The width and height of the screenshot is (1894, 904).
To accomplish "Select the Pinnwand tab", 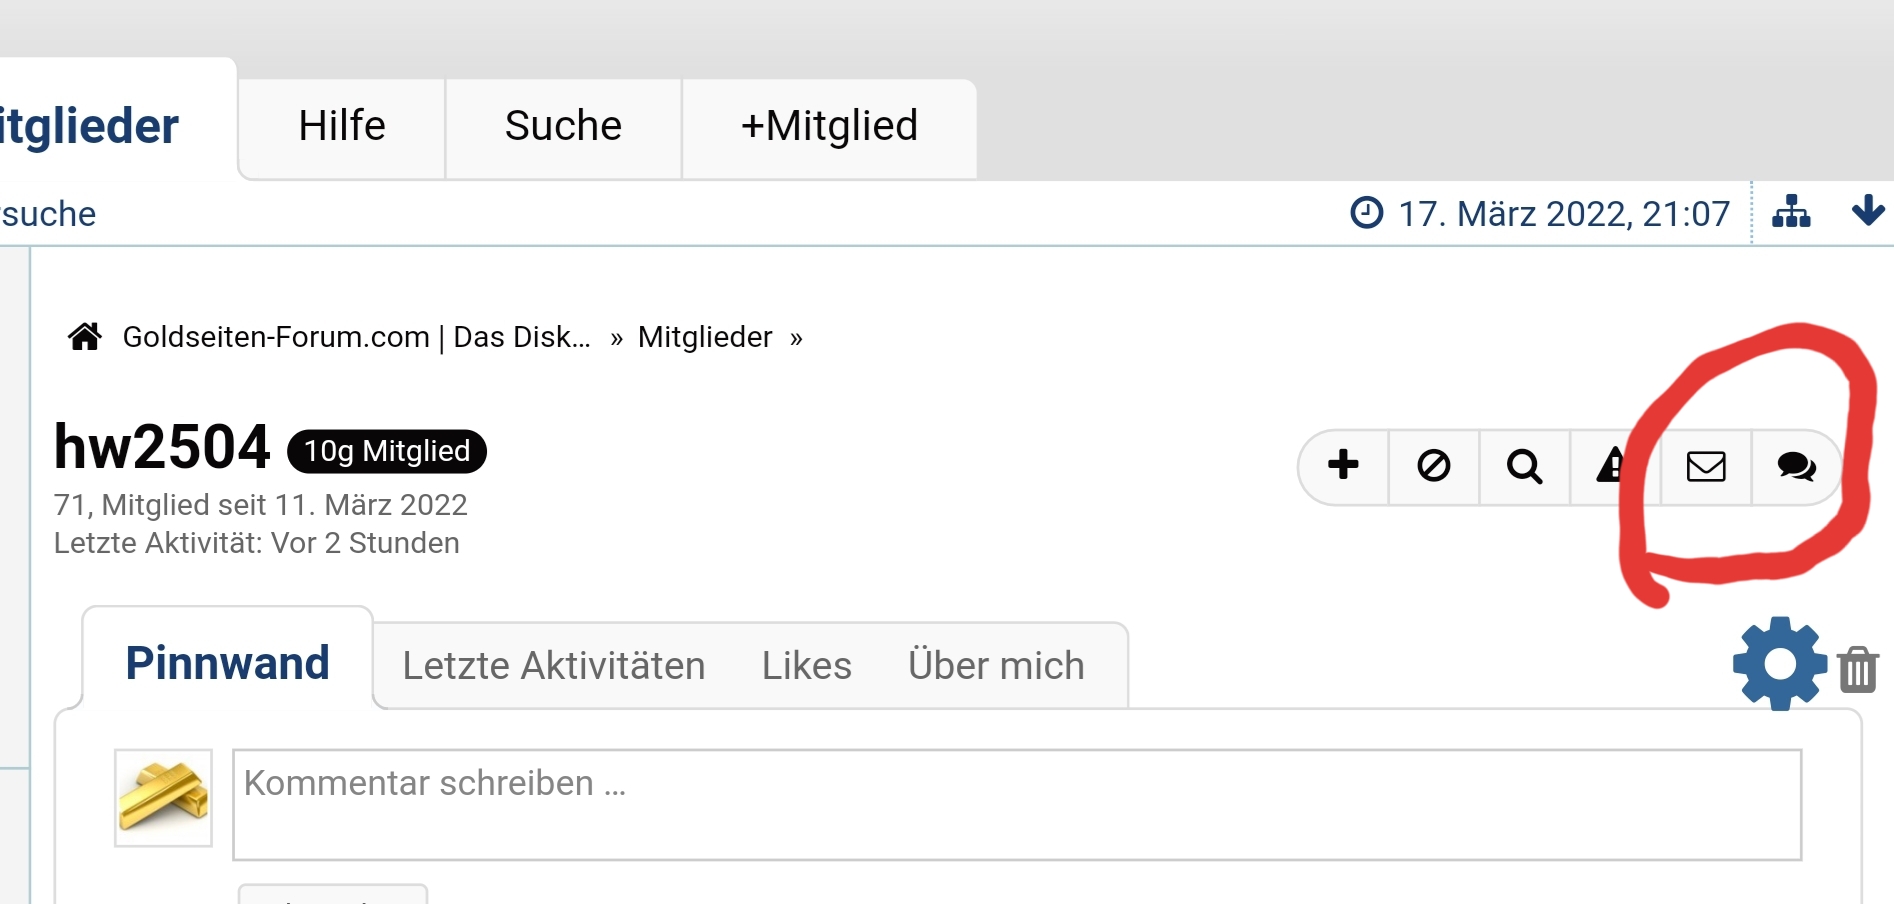I will (x=228, y=663).
